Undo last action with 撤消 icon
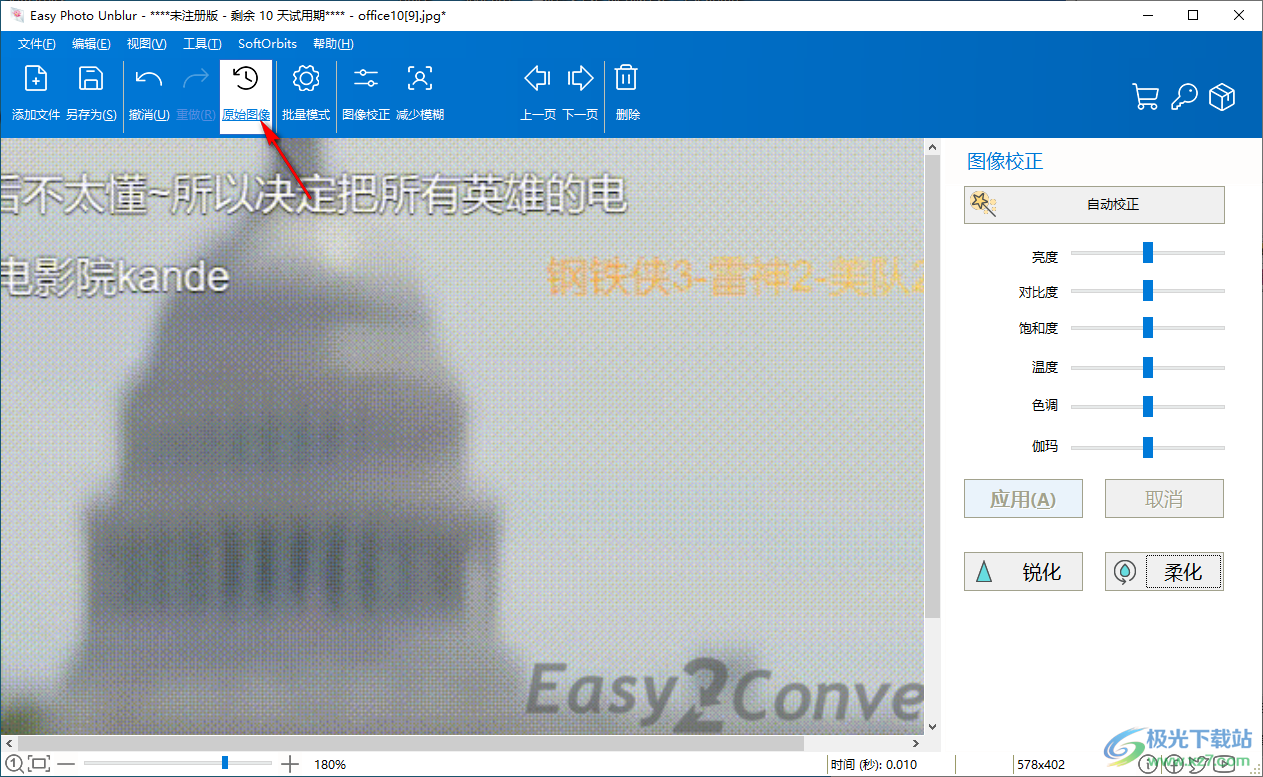 tap(149, 79)
